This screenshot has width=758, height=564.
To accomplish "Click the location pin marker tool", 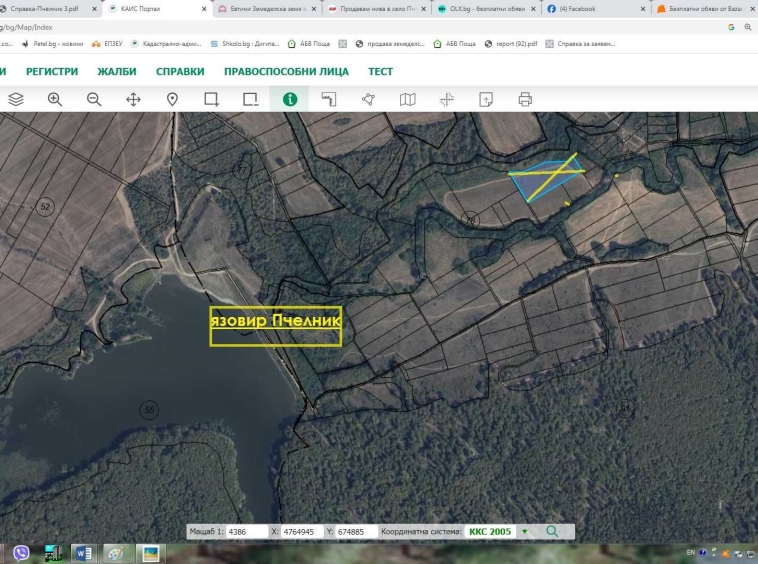I will tap(172, 99).
